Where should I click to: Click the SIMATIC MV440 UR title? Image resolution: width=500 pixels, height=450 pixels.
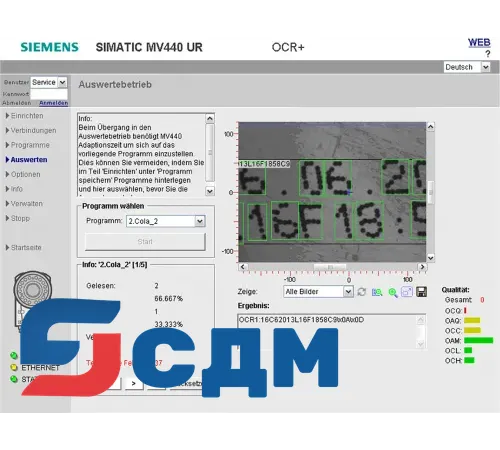click(x=149, y=47)
